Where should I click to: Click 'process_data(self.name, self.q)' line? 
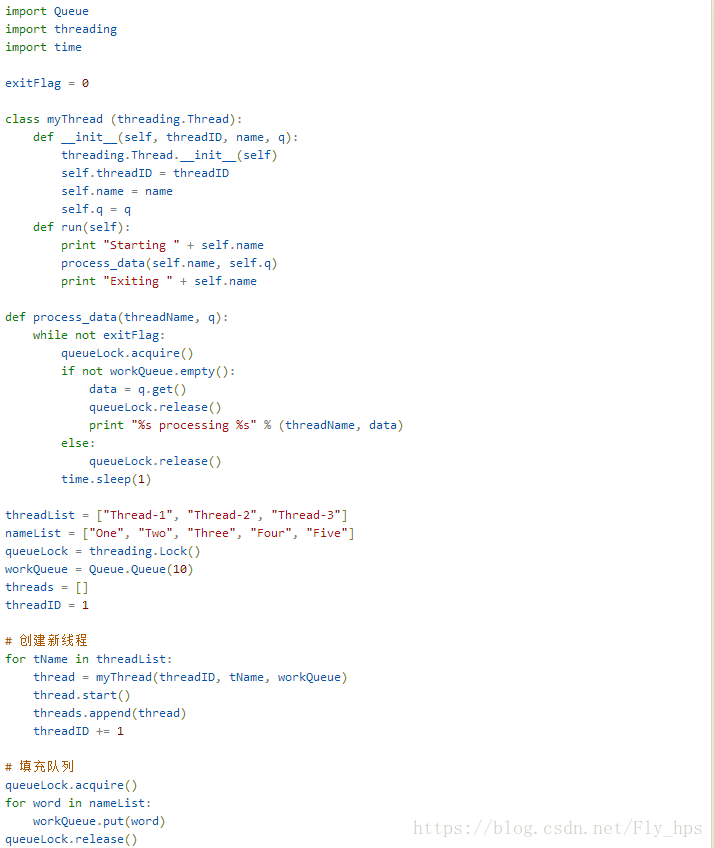pyautogui.click(x=169, y=263)
